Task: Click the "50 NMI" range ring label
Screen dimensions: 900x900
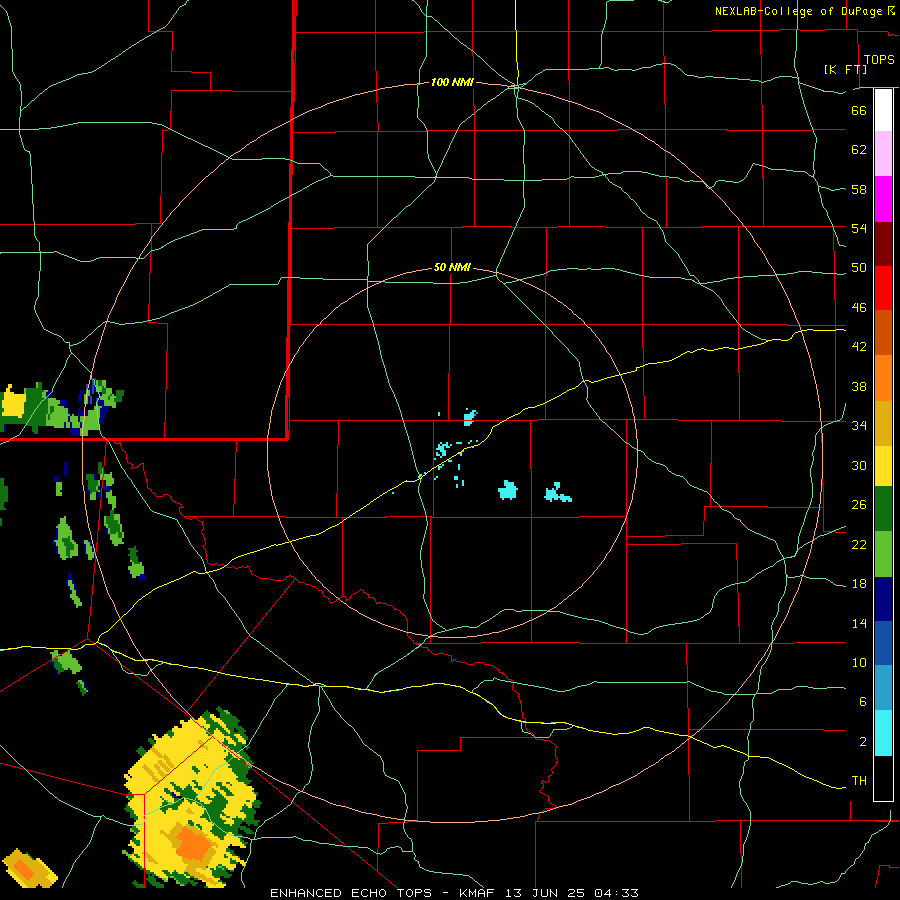Action: (452, 267)
